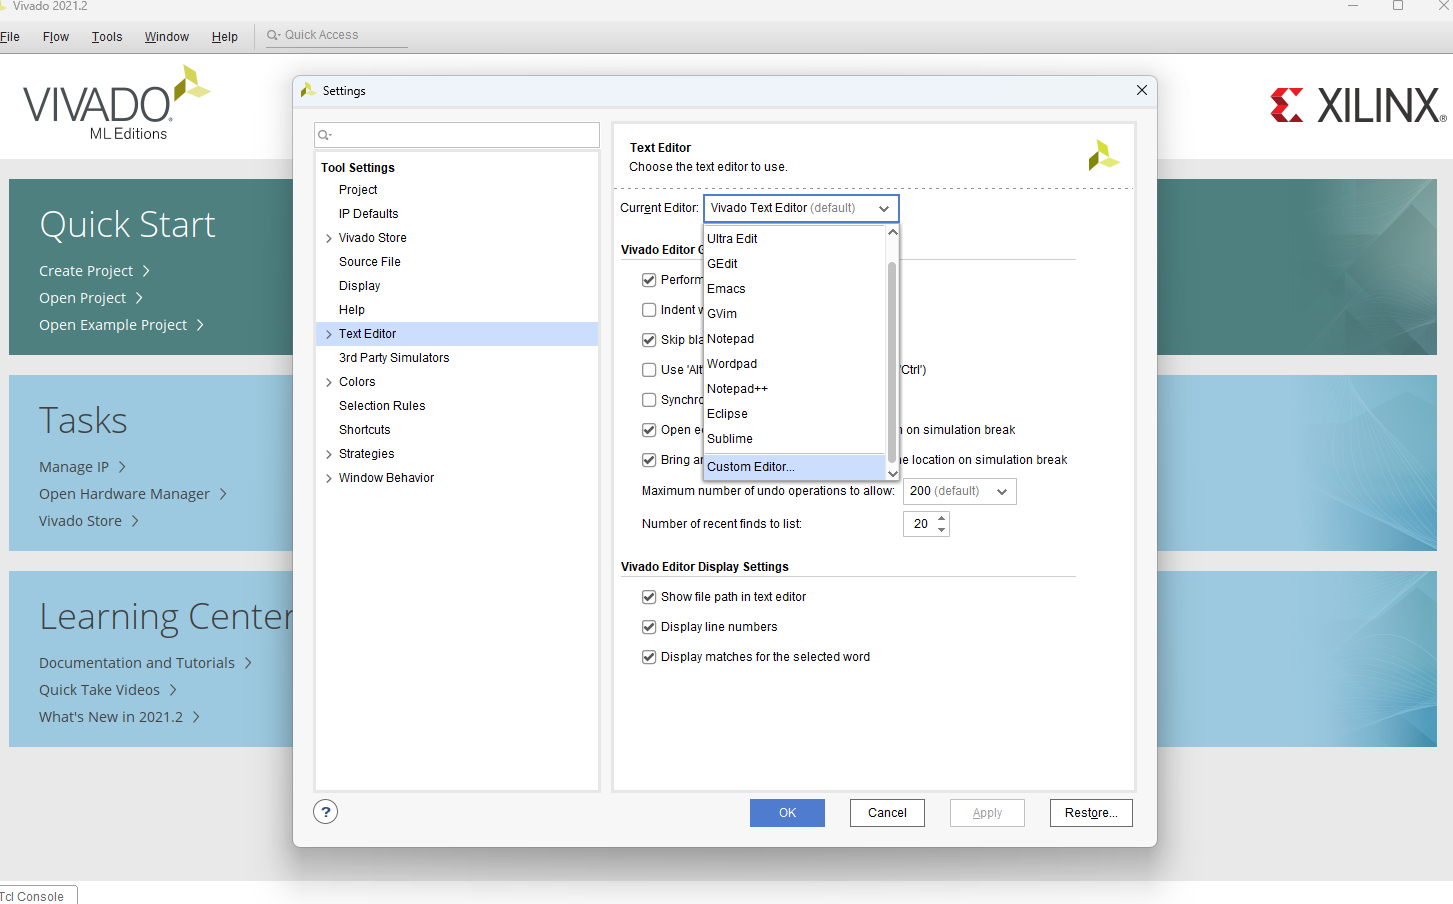This screenshot has width=1453, height=904.
Task: Open the Help menu
Action: click(225, 37)
